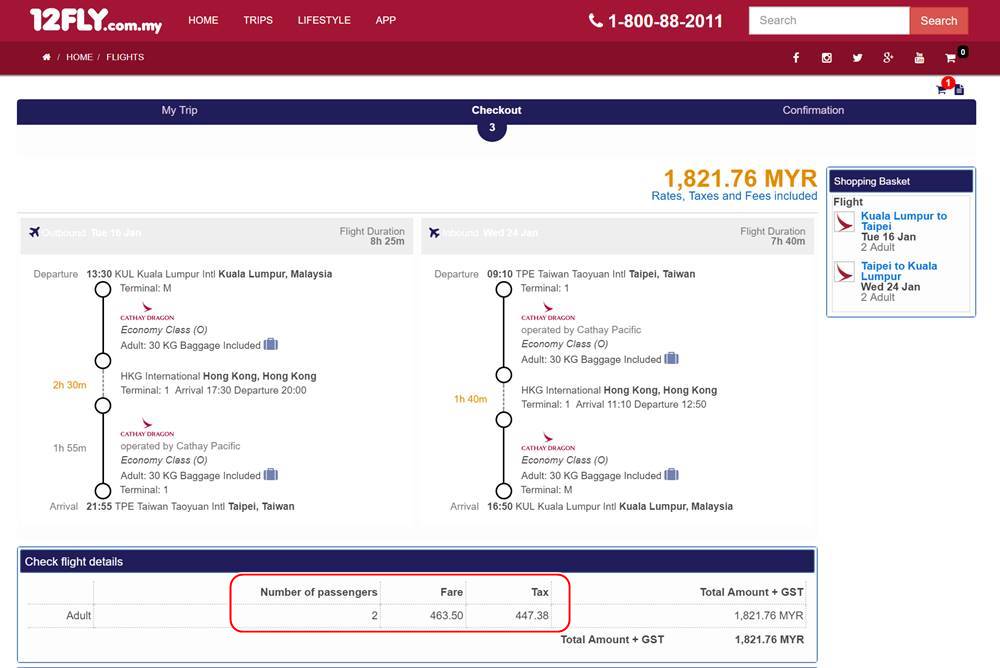1000x668 pixels.
Task: Click baggage icon on outbound Kuala Lumpur–Hong Kong leg
Action: point(271,345)
